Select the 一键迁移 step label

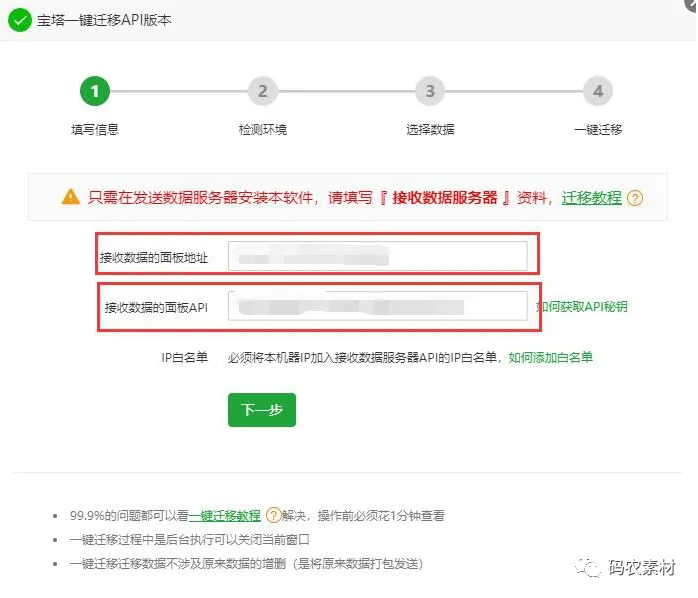(598, 130)
